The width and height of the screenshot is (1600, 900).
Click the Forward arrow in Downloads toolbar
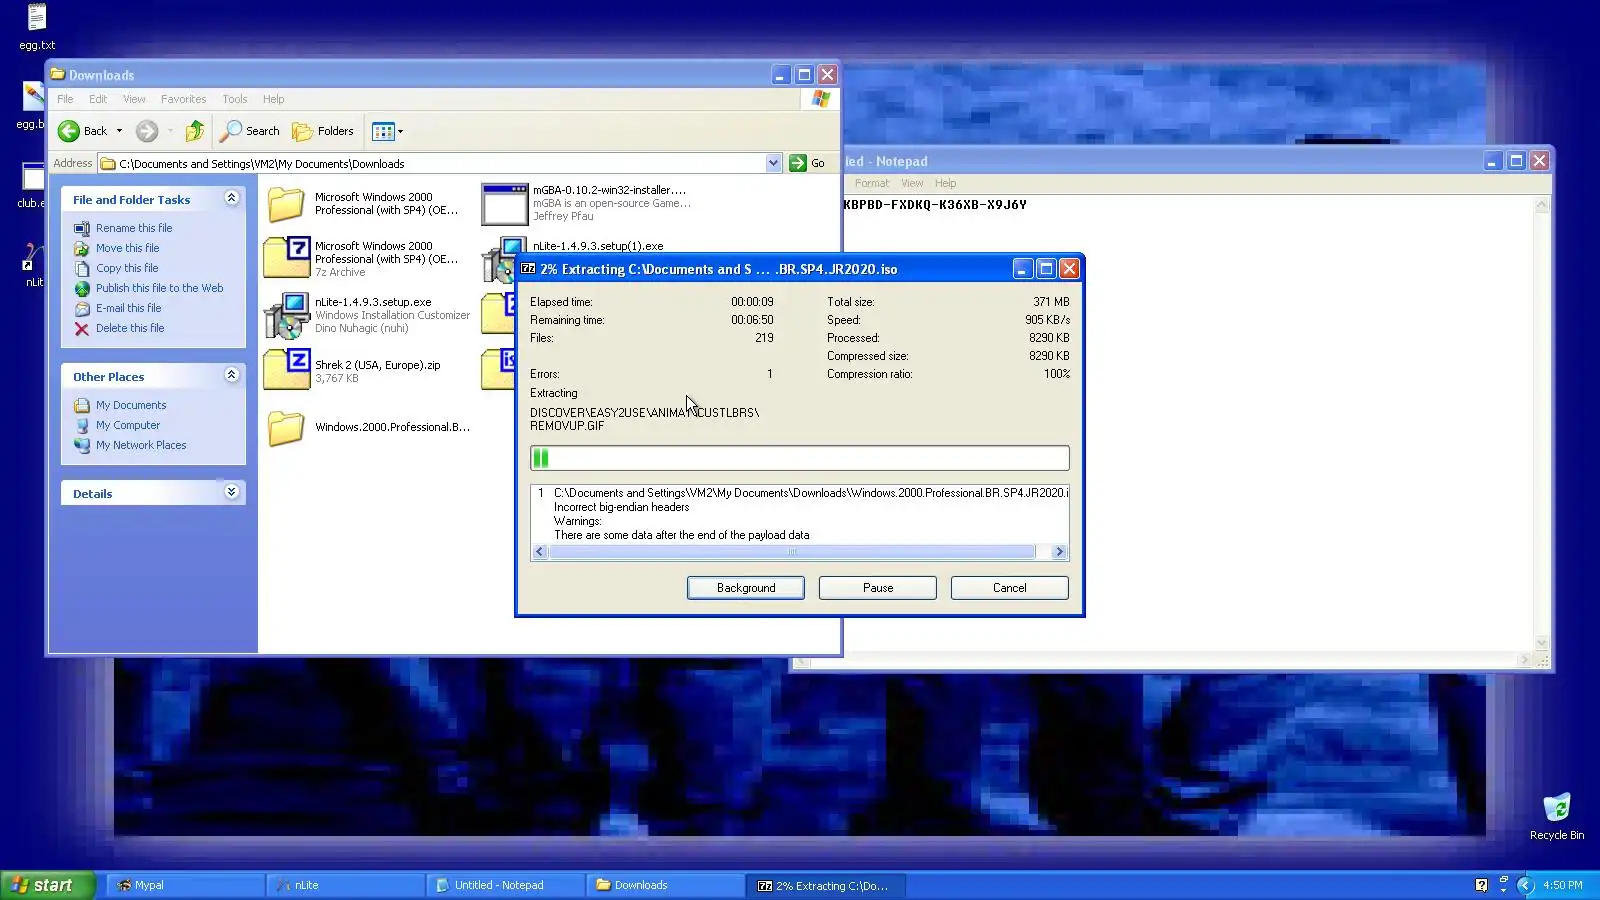coord(147,131)
